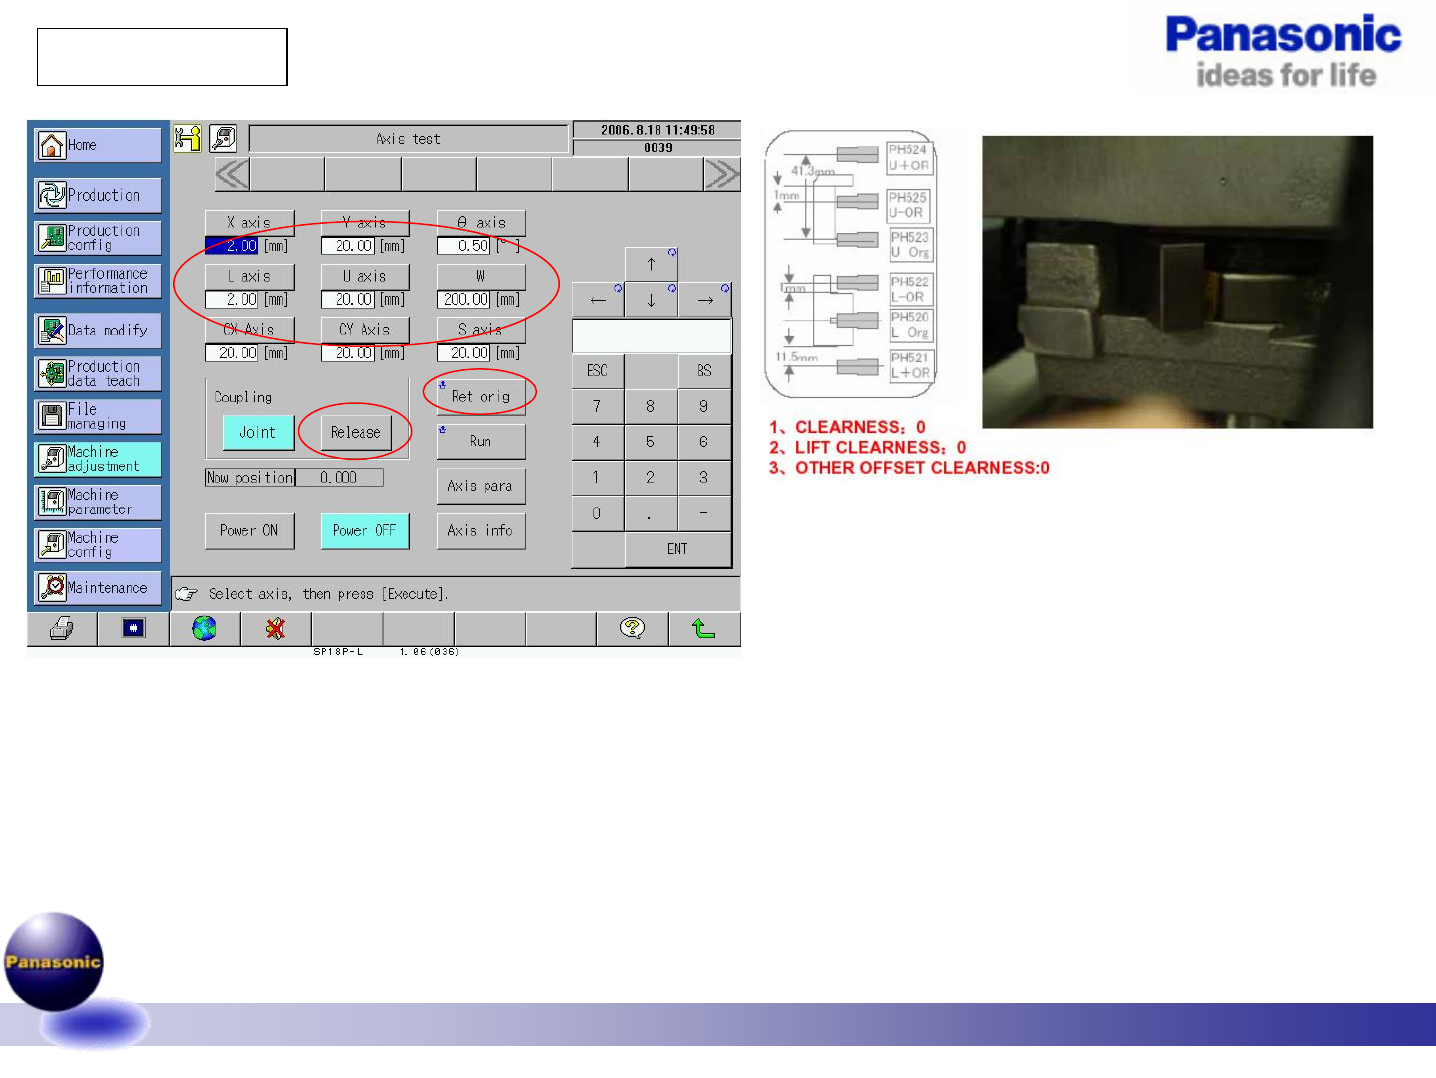Select the CX Axis button
The image size is (1436, 1078).
tap(249, 329)
